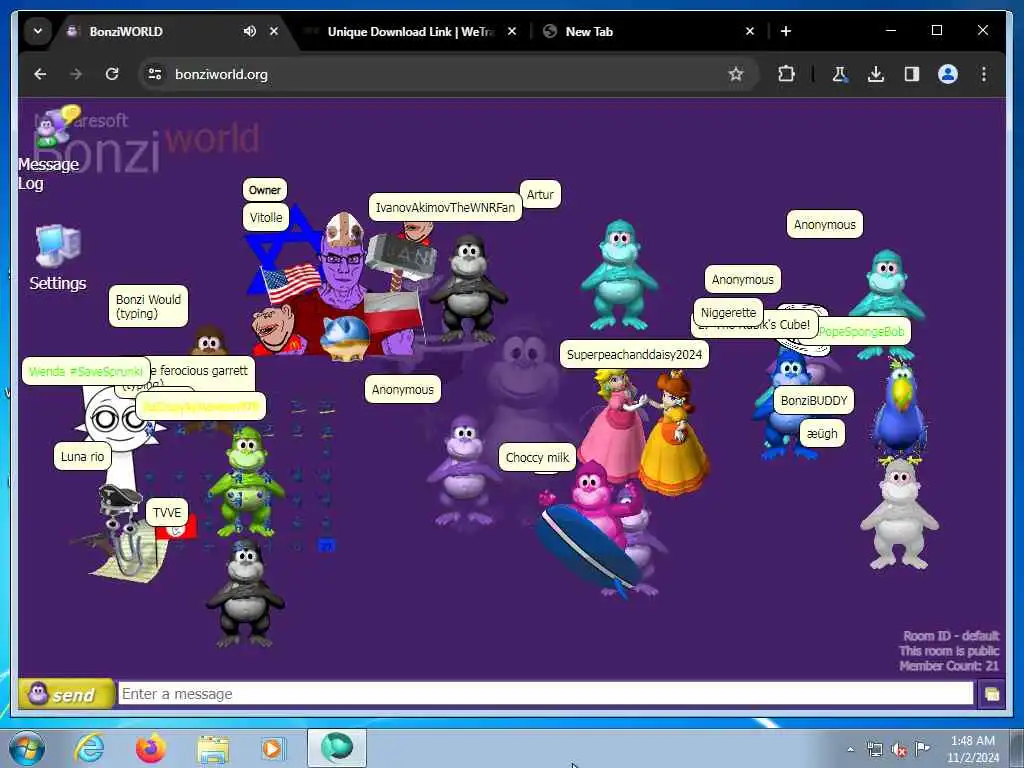This screenshot has height=768, width=1024.
Task: Click the forward navigation arrow
Action: [x=76, y=74]
